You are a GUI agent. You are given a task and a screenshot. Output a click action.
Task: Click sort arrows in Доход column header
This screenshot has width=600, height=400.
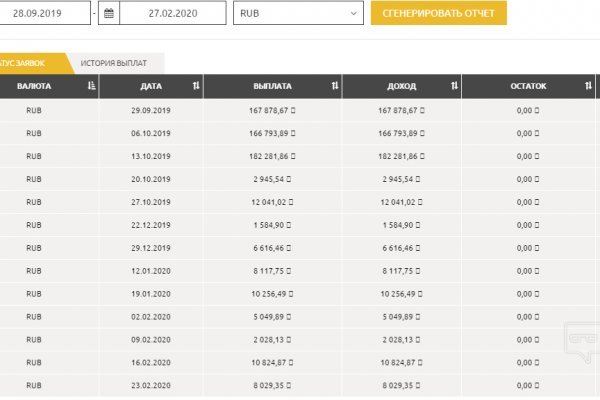coord(454,86)
